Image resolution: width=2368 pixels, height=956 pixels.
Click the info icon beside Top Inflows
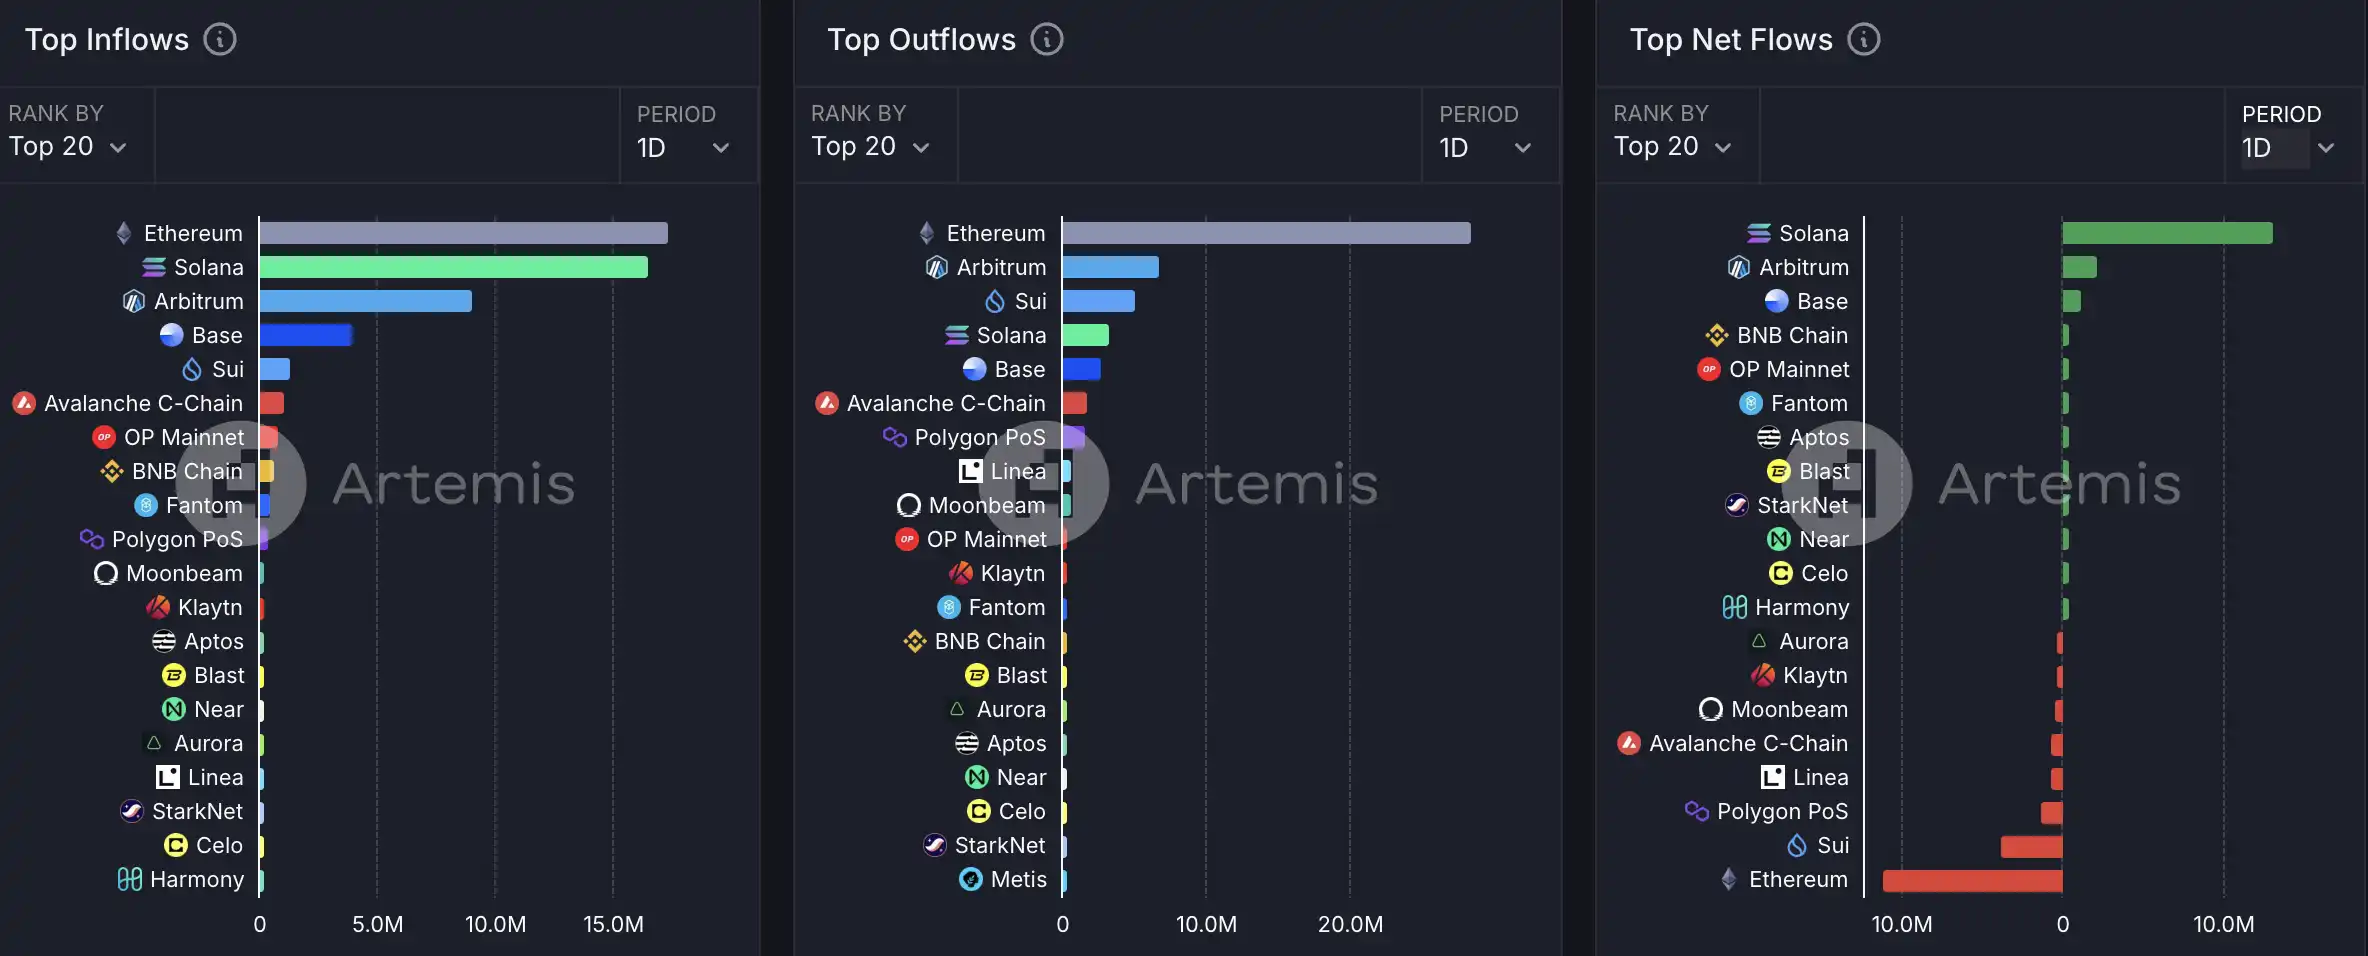(x=220, y=40)
